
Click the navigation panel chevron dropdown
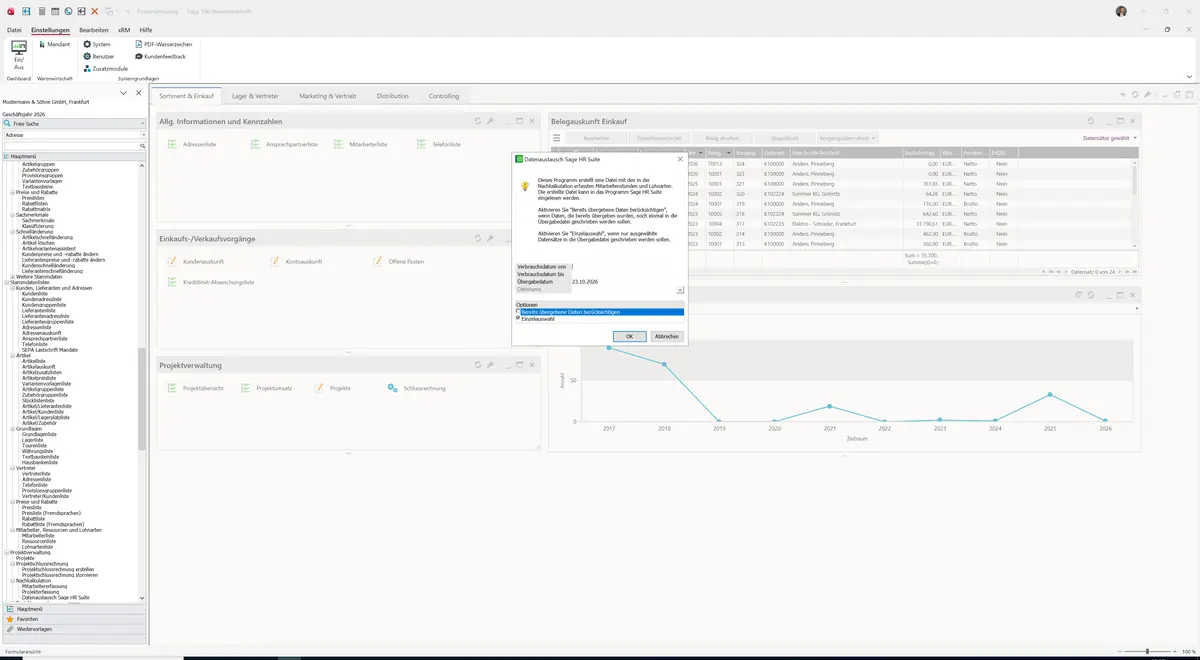[x=123, y=93]
